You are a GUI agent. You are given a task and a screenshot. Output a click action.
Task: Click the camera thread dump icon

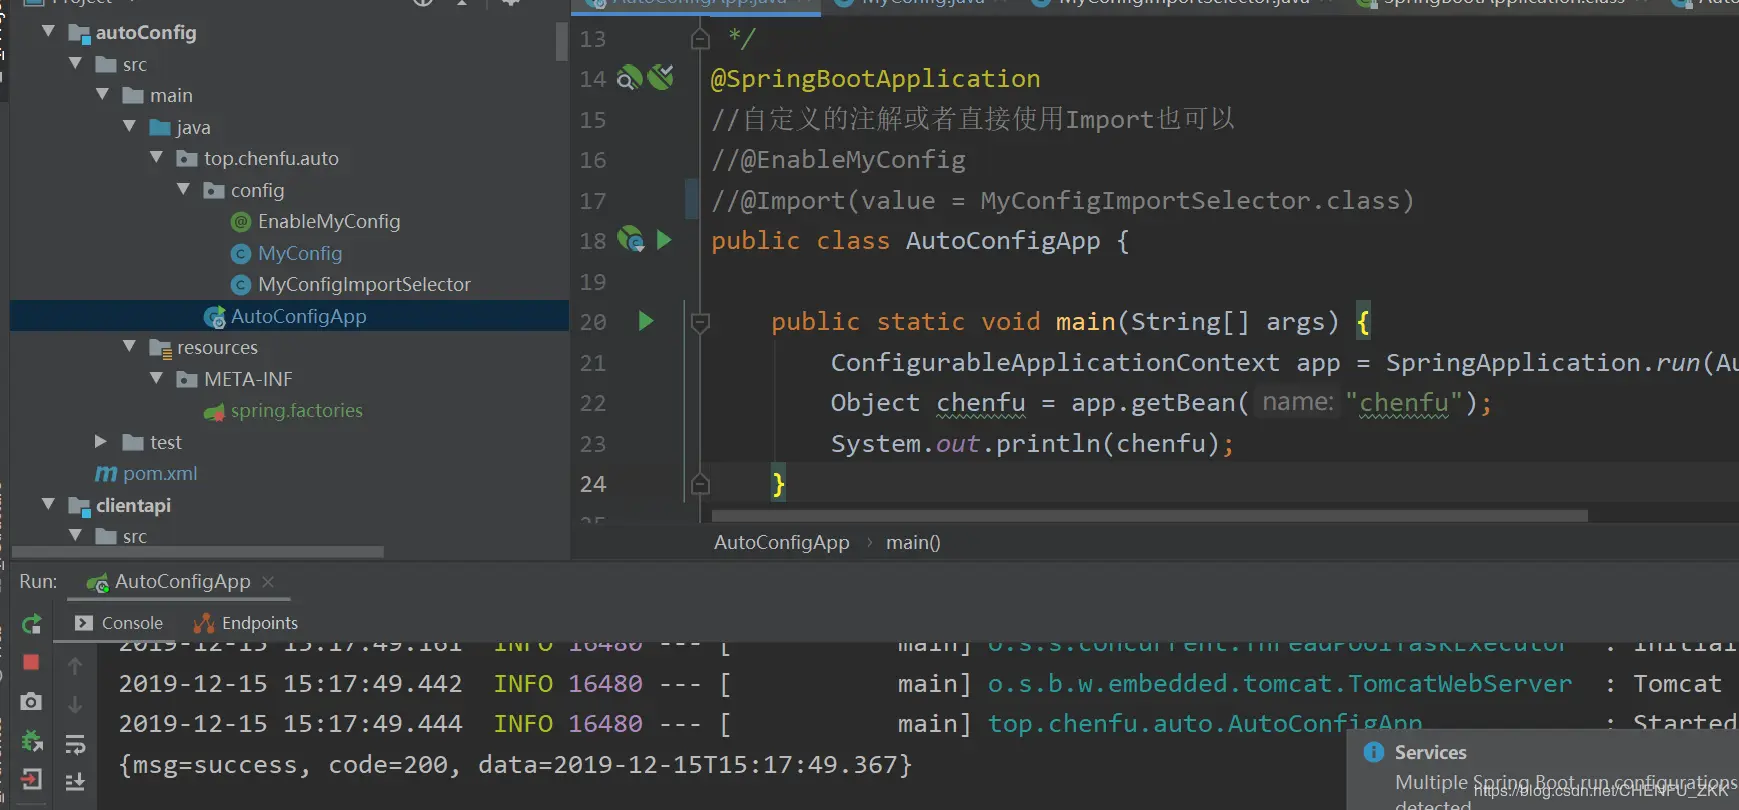31,702
